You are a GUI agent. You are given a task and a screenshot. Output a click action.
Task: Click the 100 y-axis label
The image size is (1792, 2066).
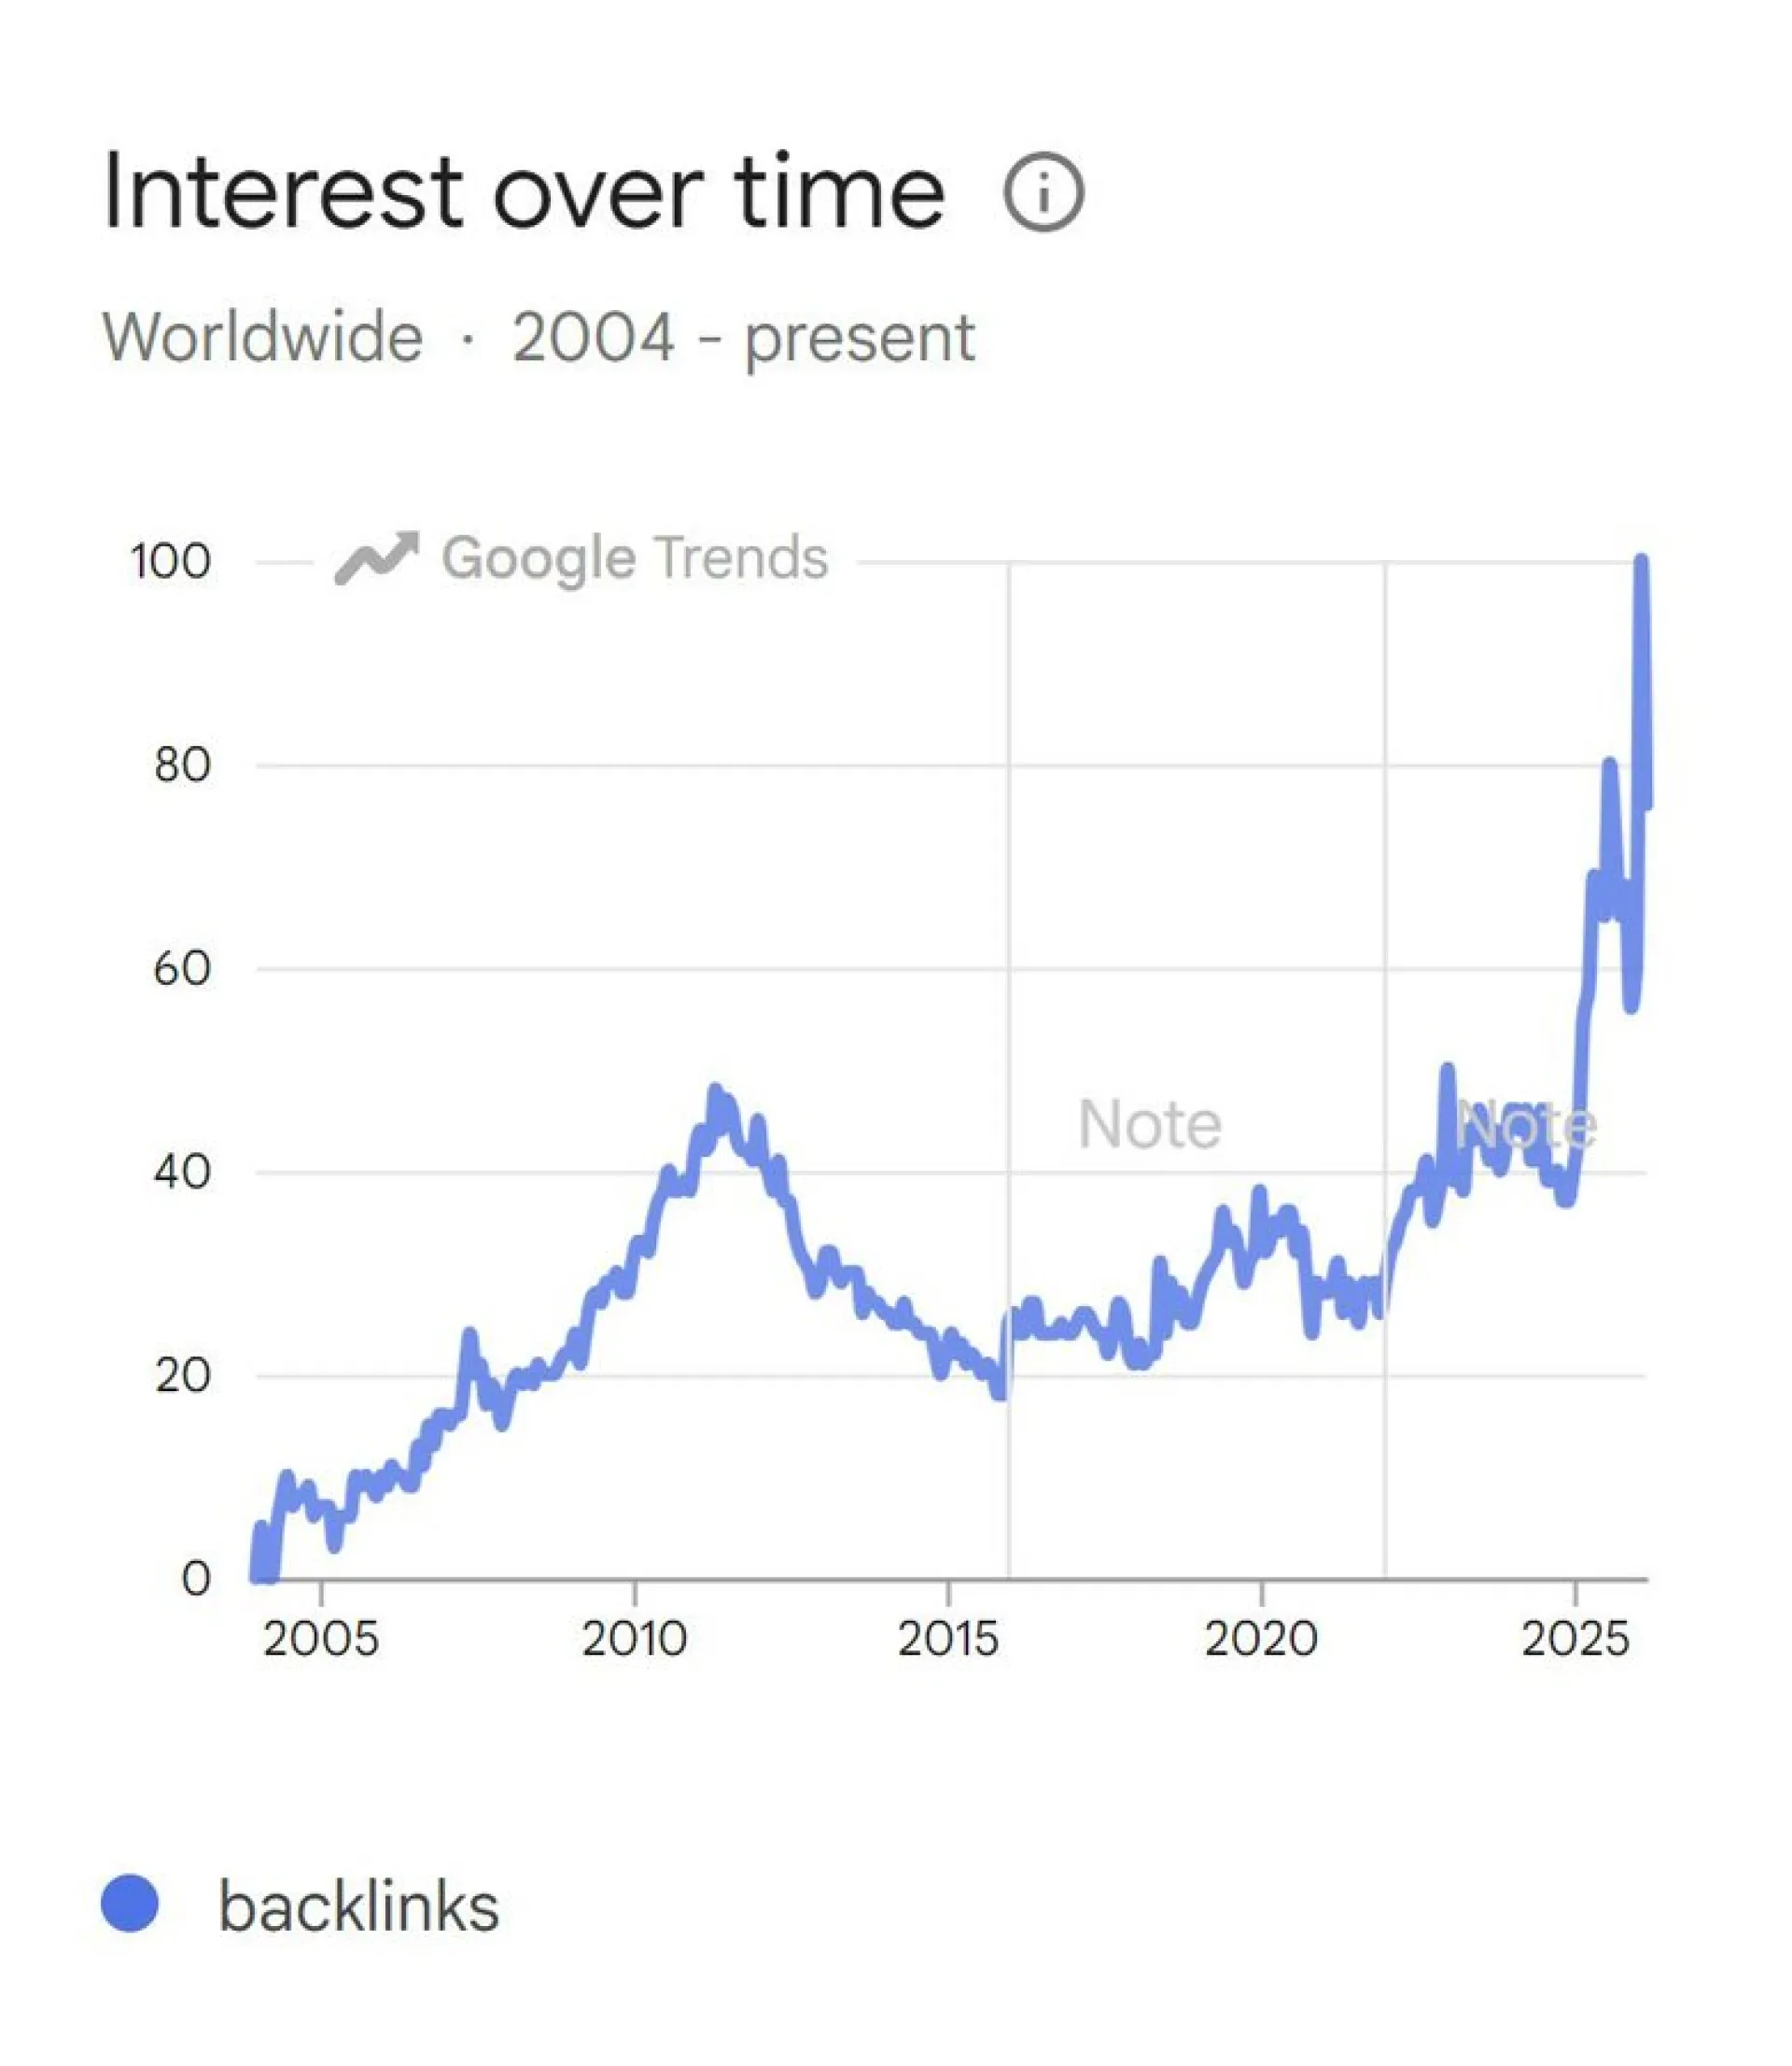(x=170, y=561)
